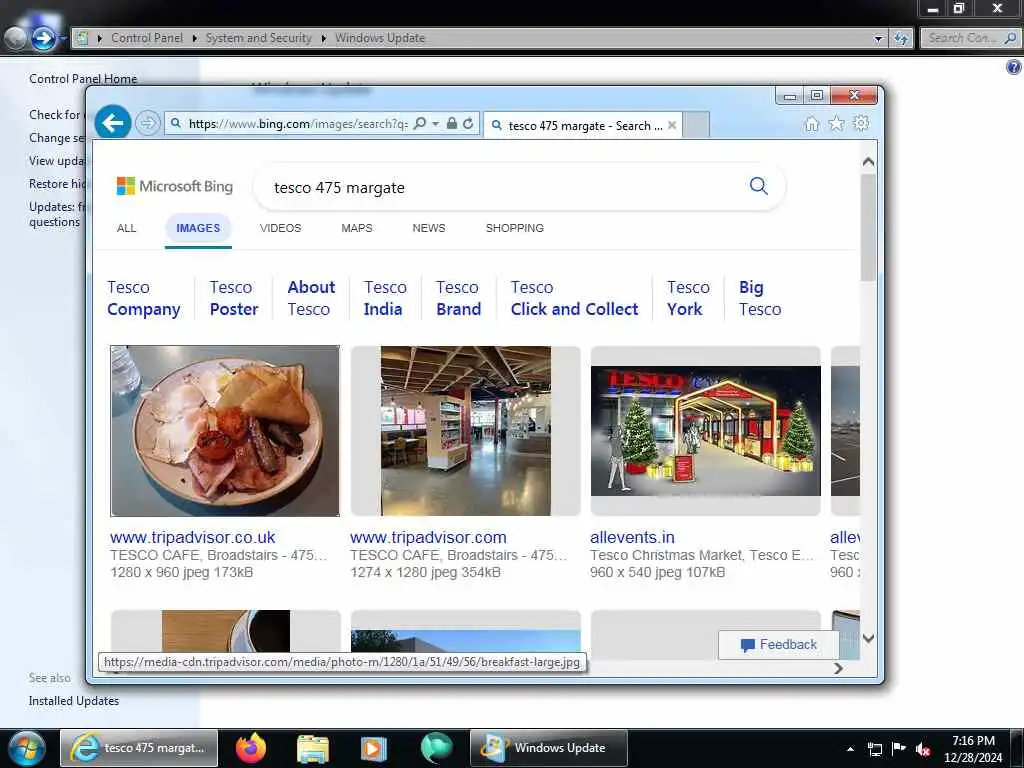1024x768 pixels.
Task: Expand the Control Panel address bar dropdown
Action: pyautogui.click(x=878, y=39)
